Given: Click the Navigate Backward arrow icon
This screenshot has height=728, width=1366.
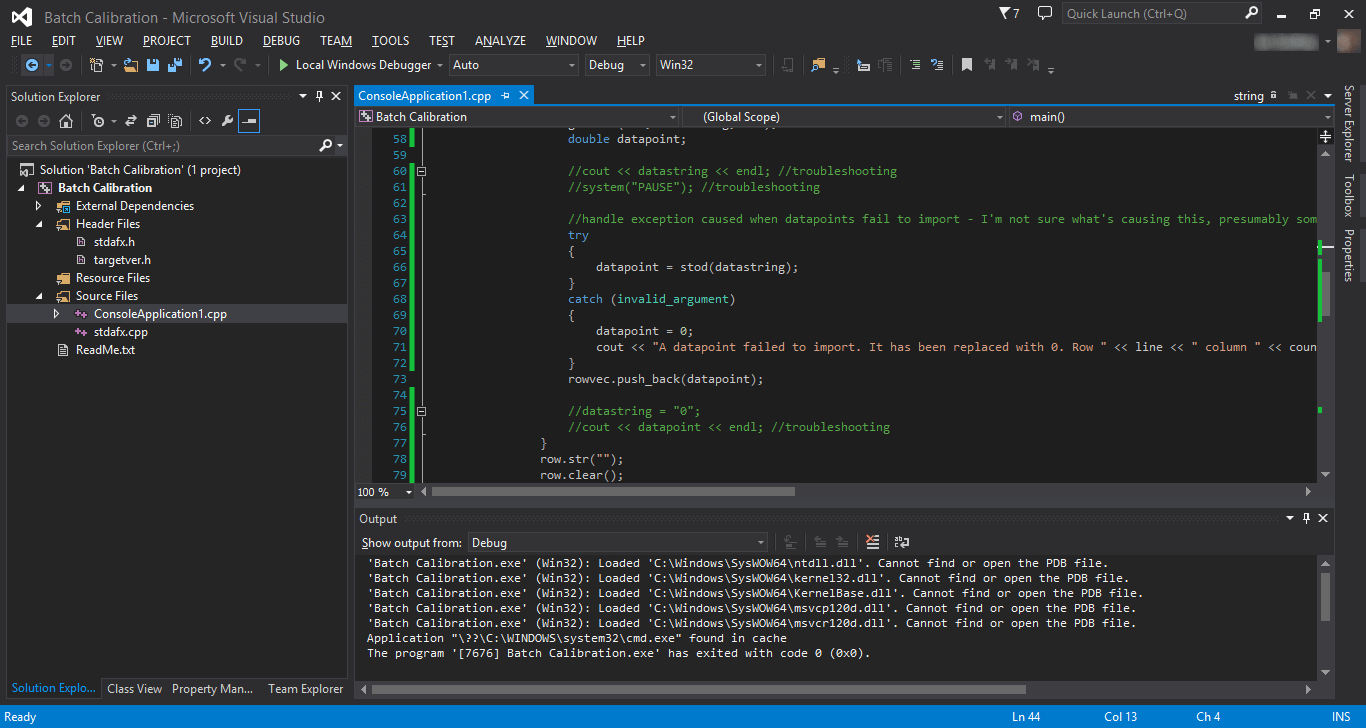Looking at the screenshot, I should click(33, 64).
